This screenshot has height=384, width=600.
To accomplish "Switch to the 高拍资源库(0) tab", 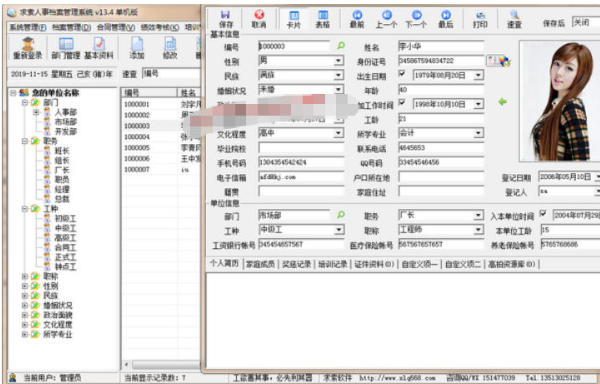I will 512,264.
